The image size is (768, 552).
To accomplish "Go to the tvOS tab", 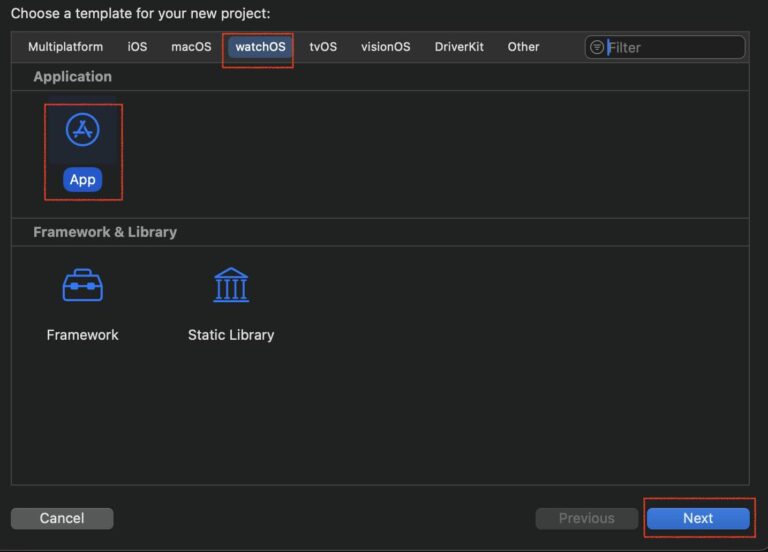I will click(x=323, y=47).
